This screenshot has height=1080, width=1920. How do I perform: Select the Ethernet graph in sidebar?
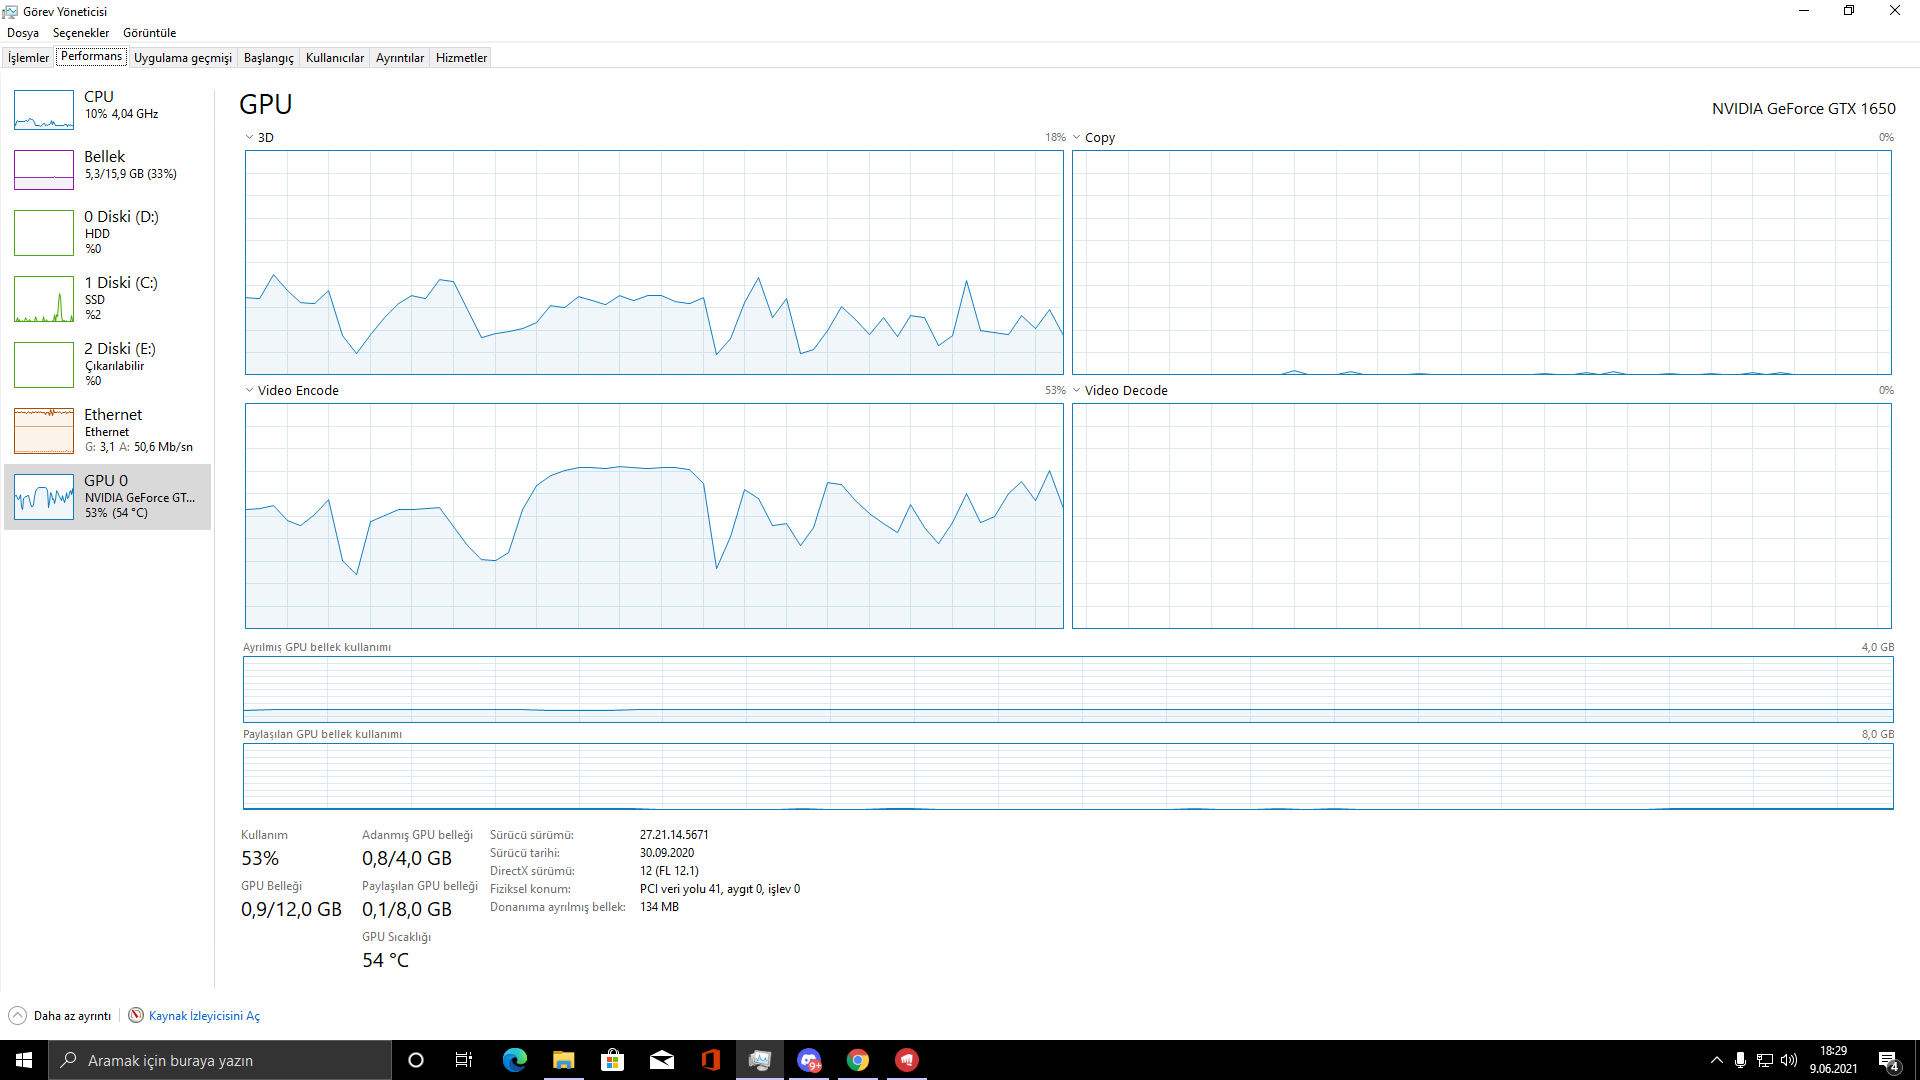(x=44, y=430)
